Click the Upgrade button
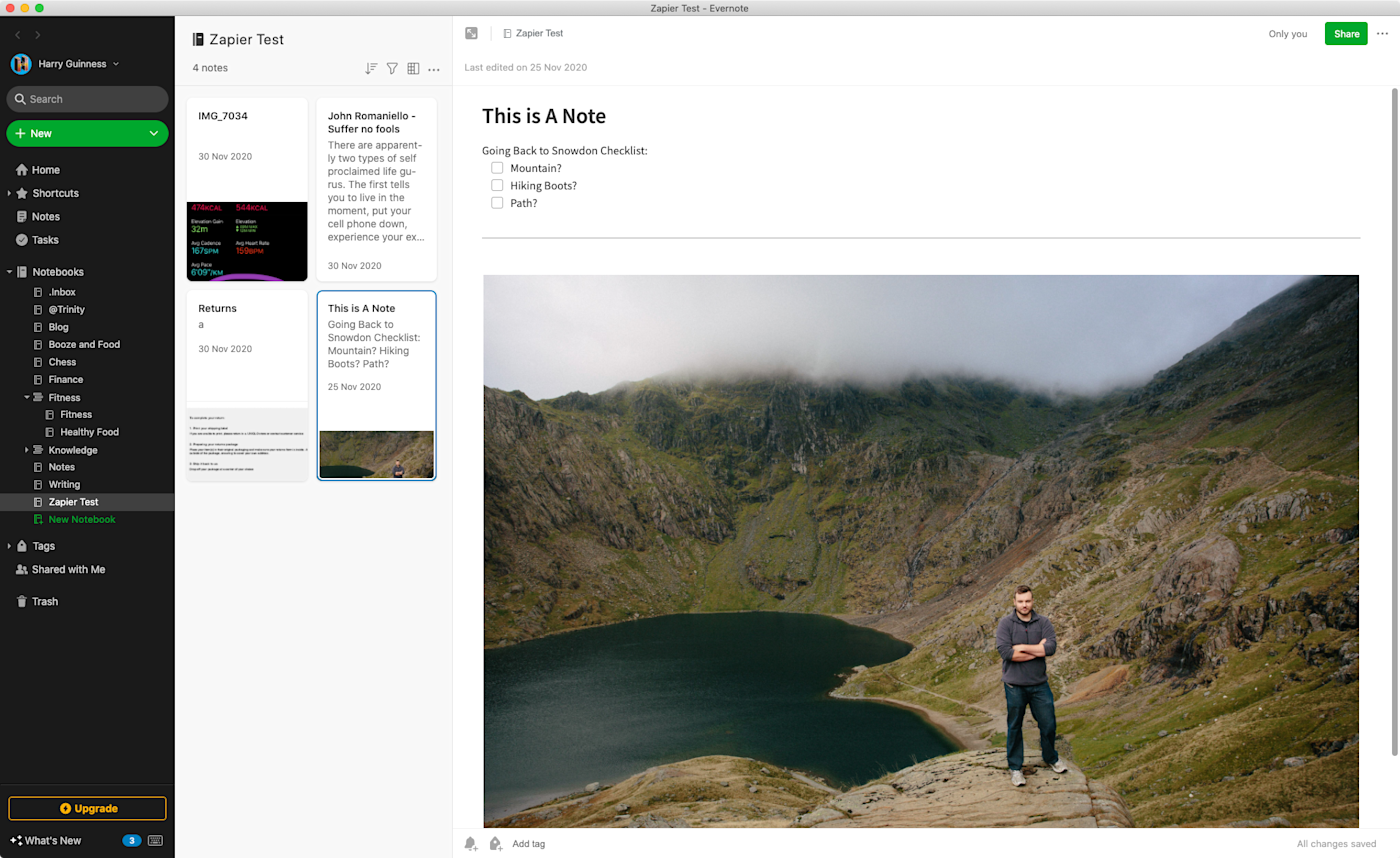This screenshot has height=858, width=1400. coord(87,808)
